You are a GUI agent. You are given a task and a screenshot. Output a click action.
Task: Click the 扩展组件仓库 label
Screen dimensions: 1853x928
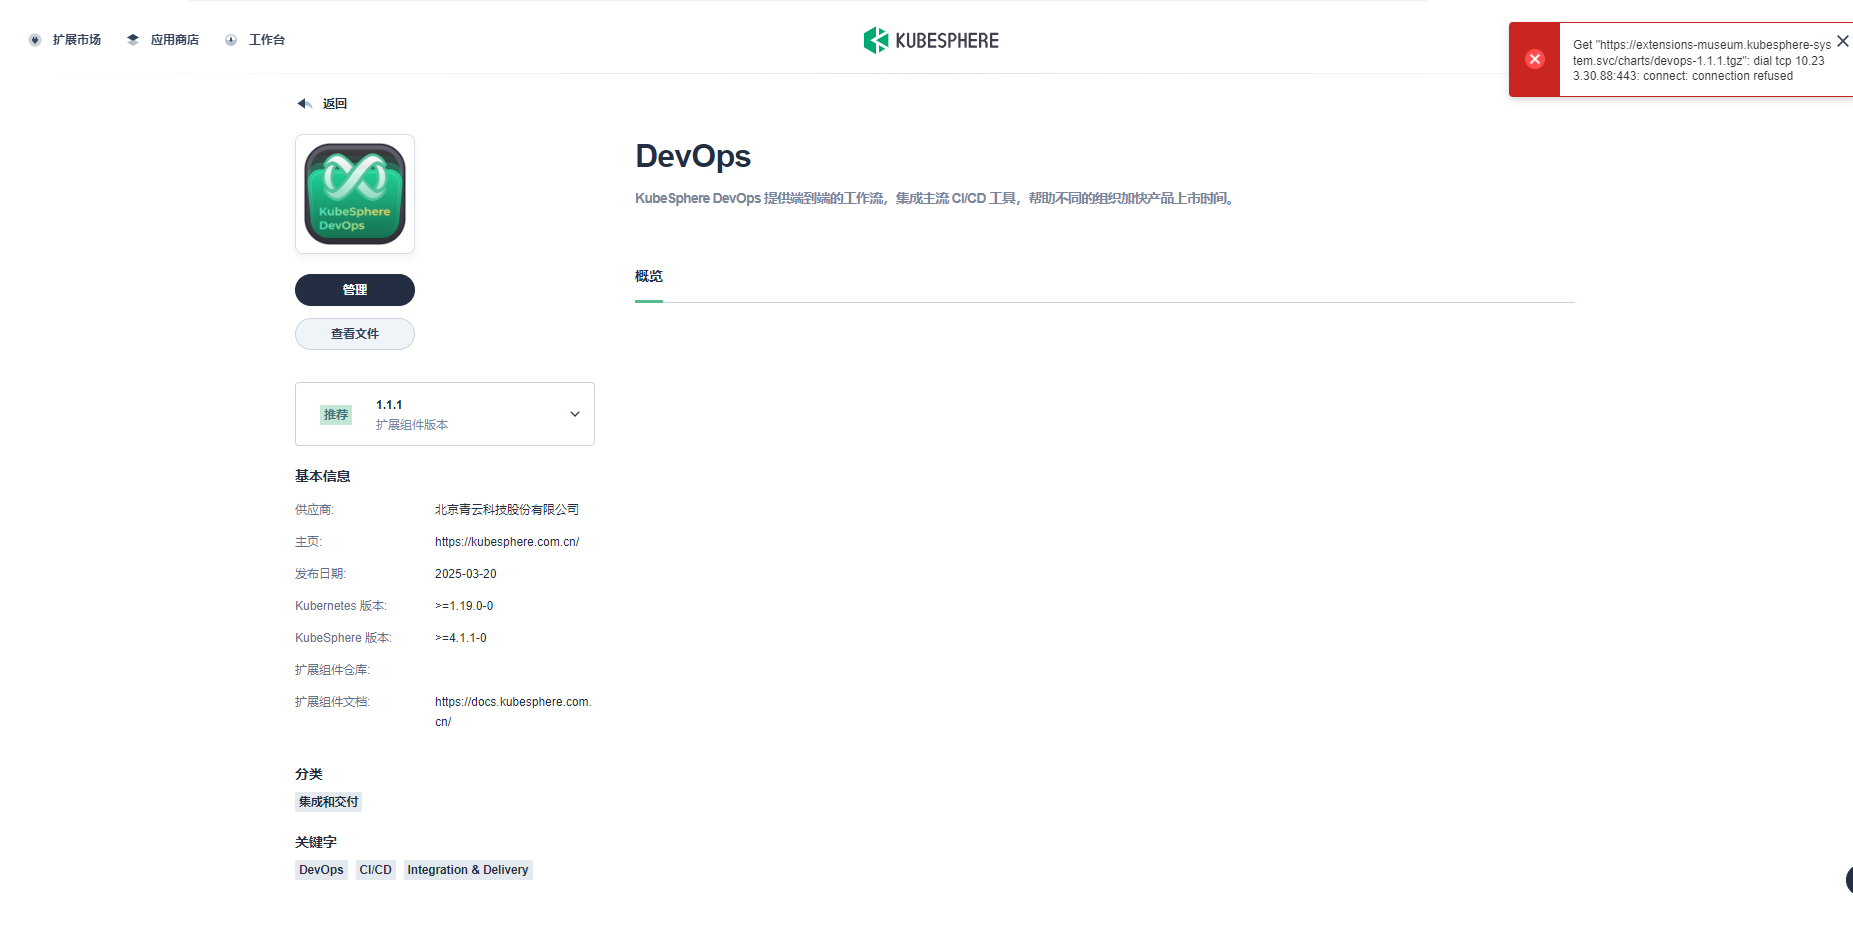332,670
